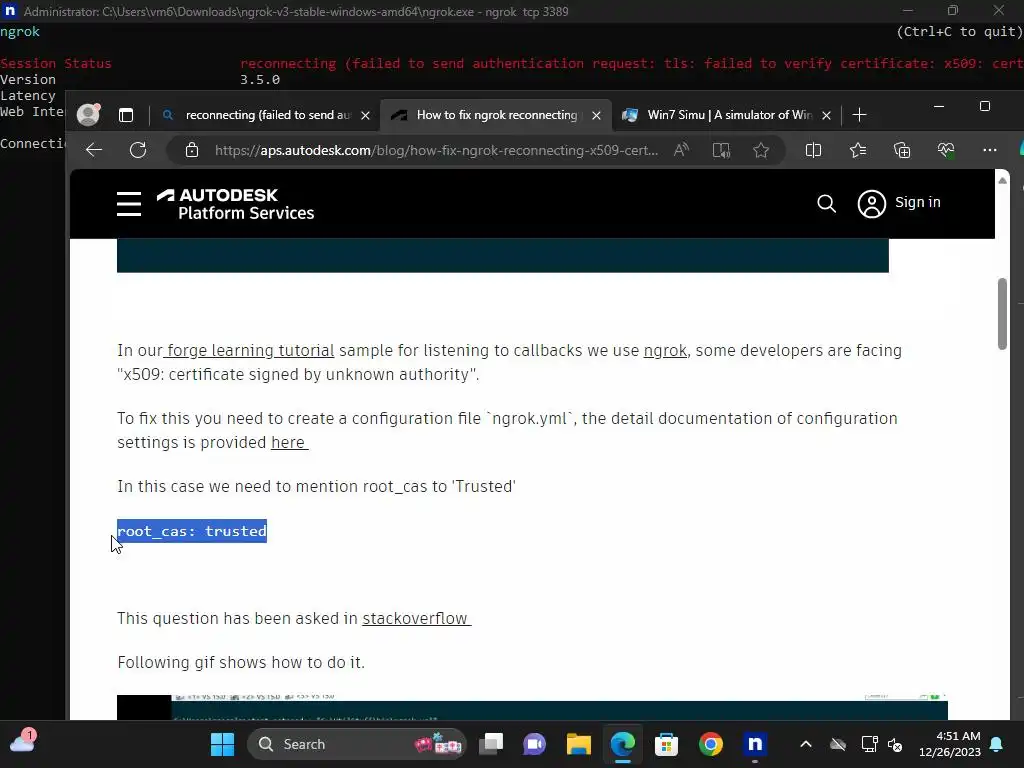Click the Microsoft Edge taskbar icon
This screenshot has width=1024, height=768.
click(x=622, y=744)
